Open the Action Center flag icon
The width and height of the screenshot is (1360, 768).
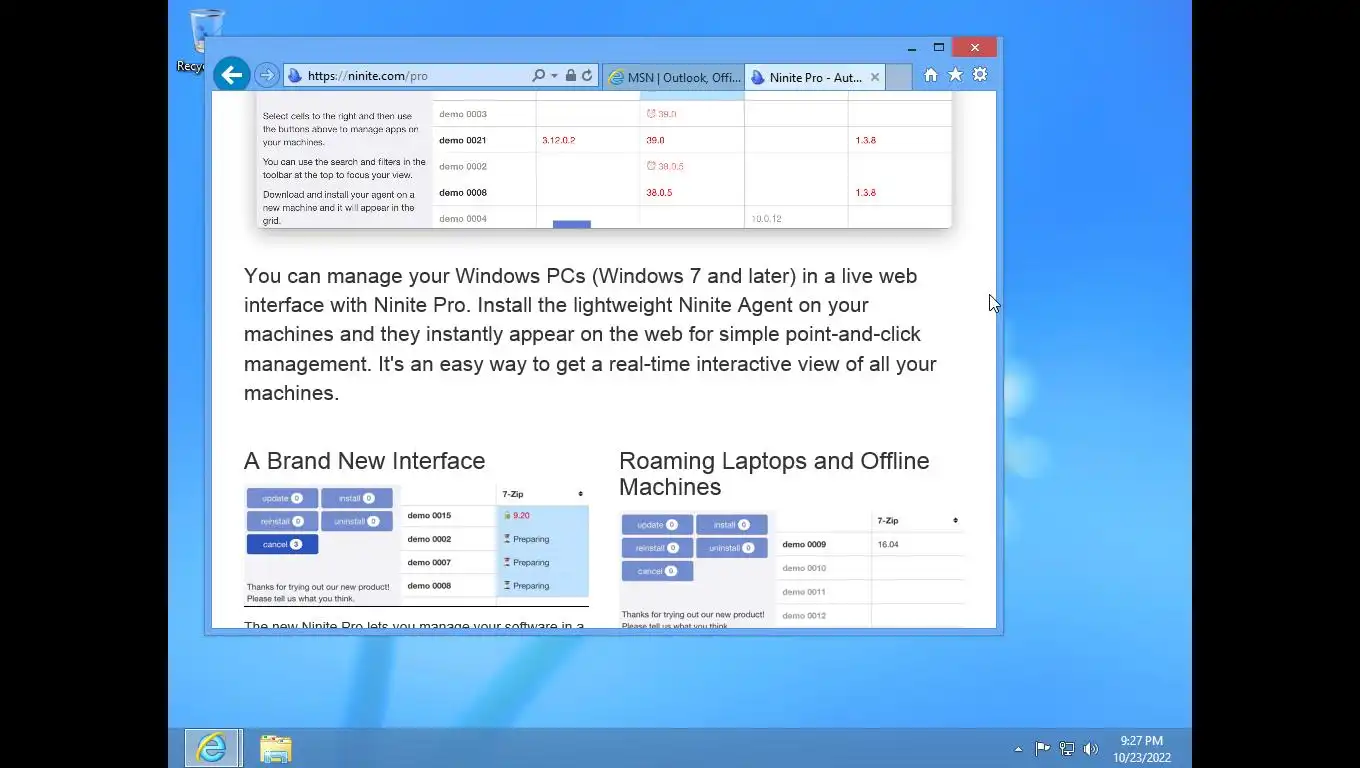click(x=1042, y=749)
